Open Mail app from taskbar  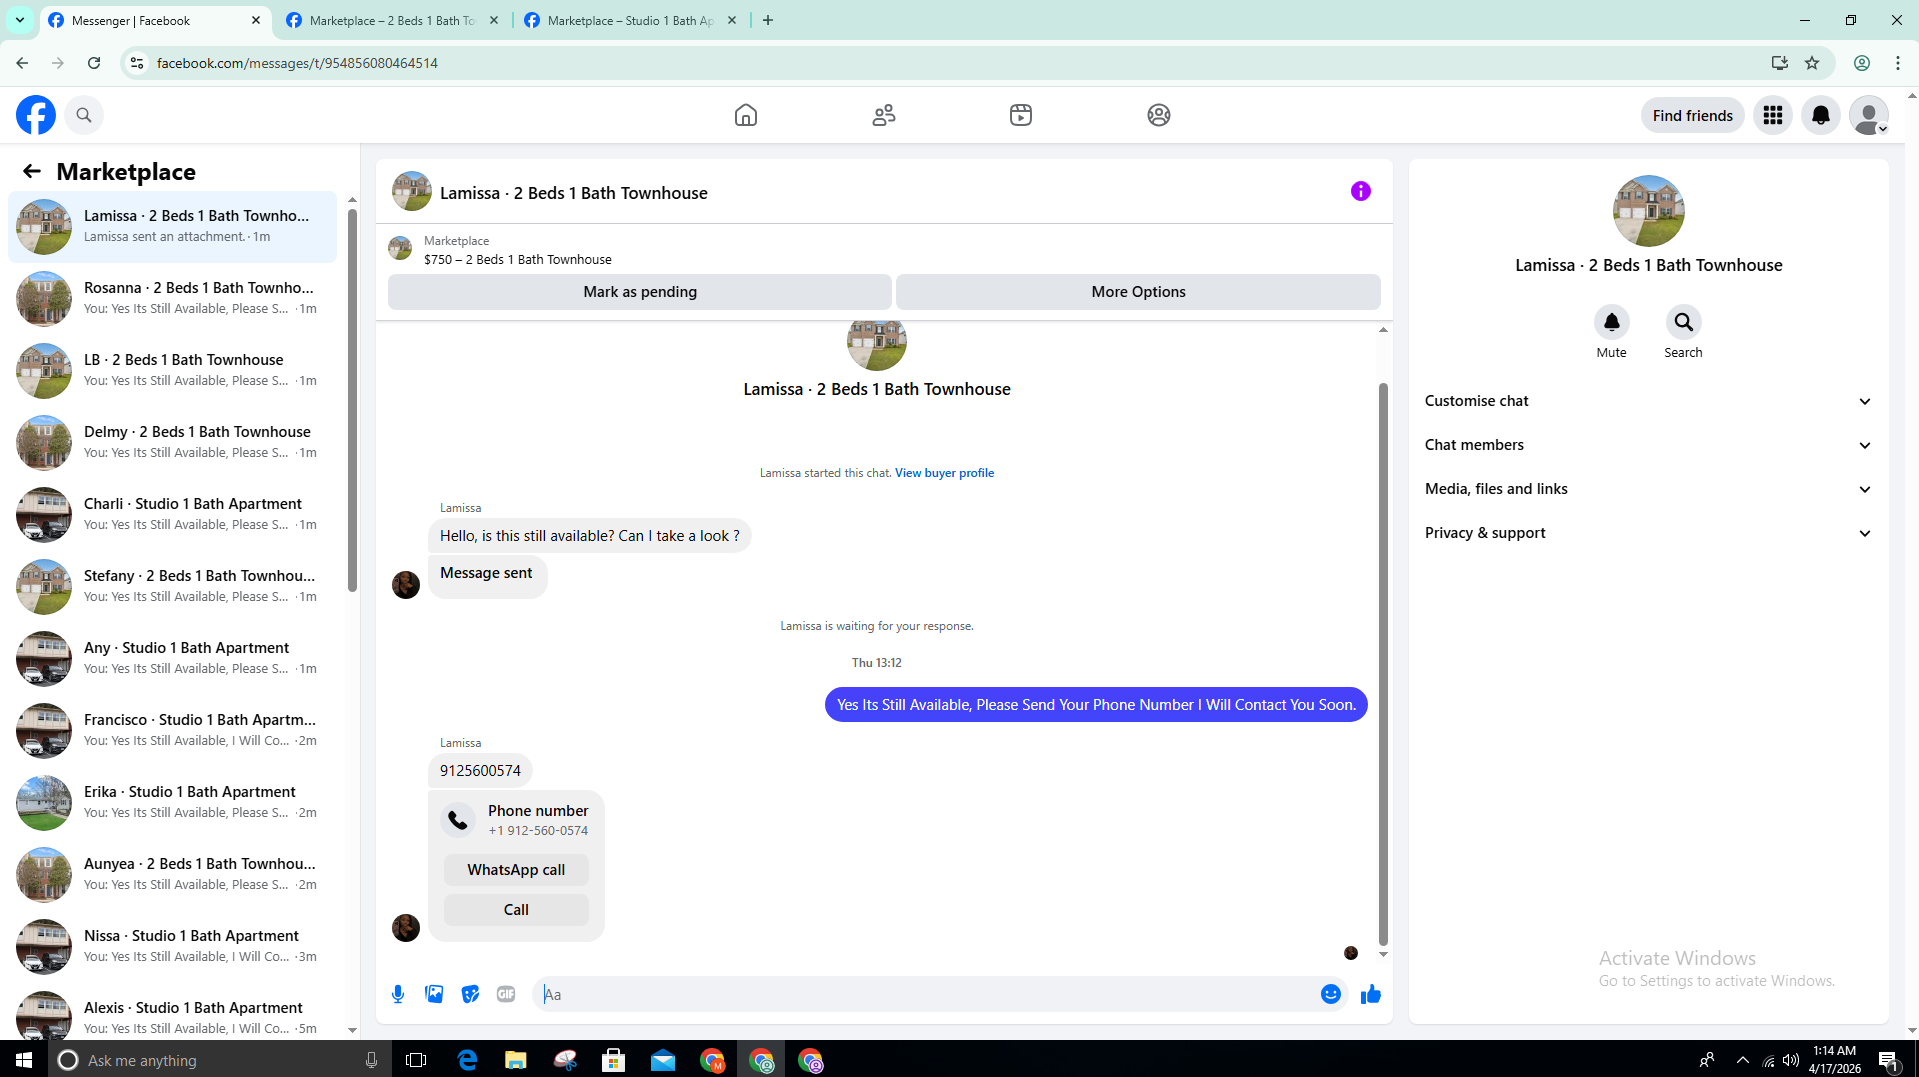pos(663,1060)
